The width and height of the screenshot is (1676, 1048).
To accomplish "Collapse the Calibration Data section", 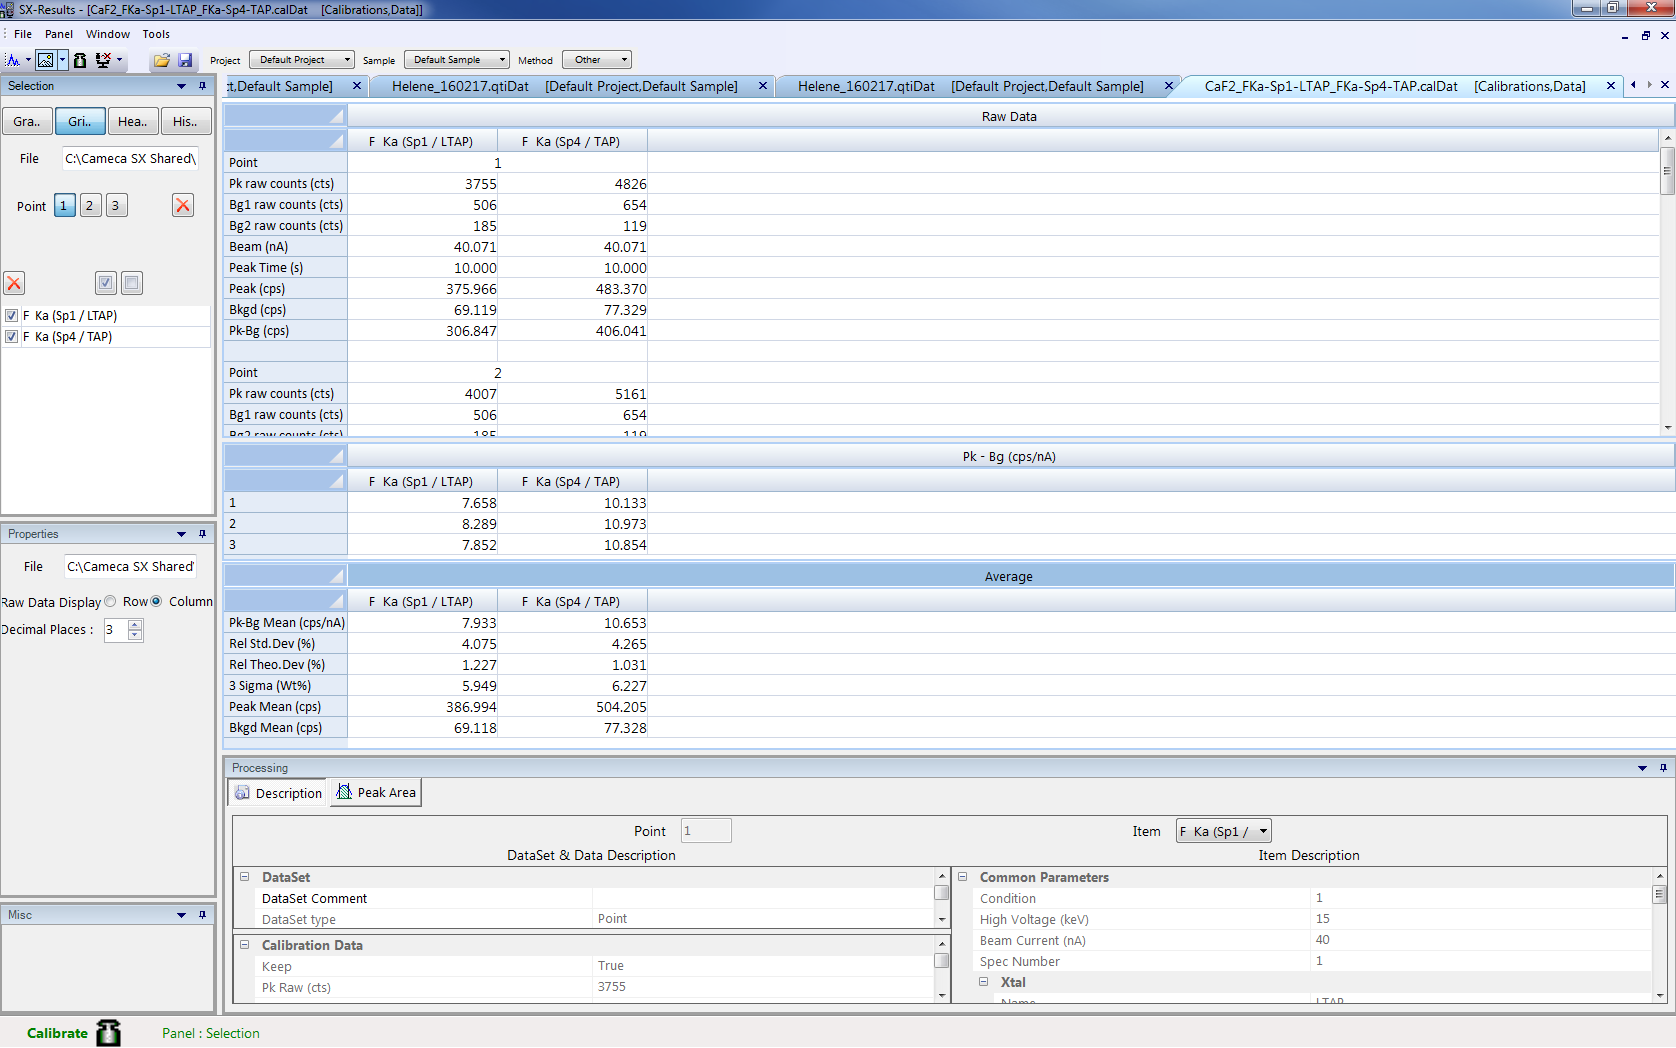I will tap(244, 945).
